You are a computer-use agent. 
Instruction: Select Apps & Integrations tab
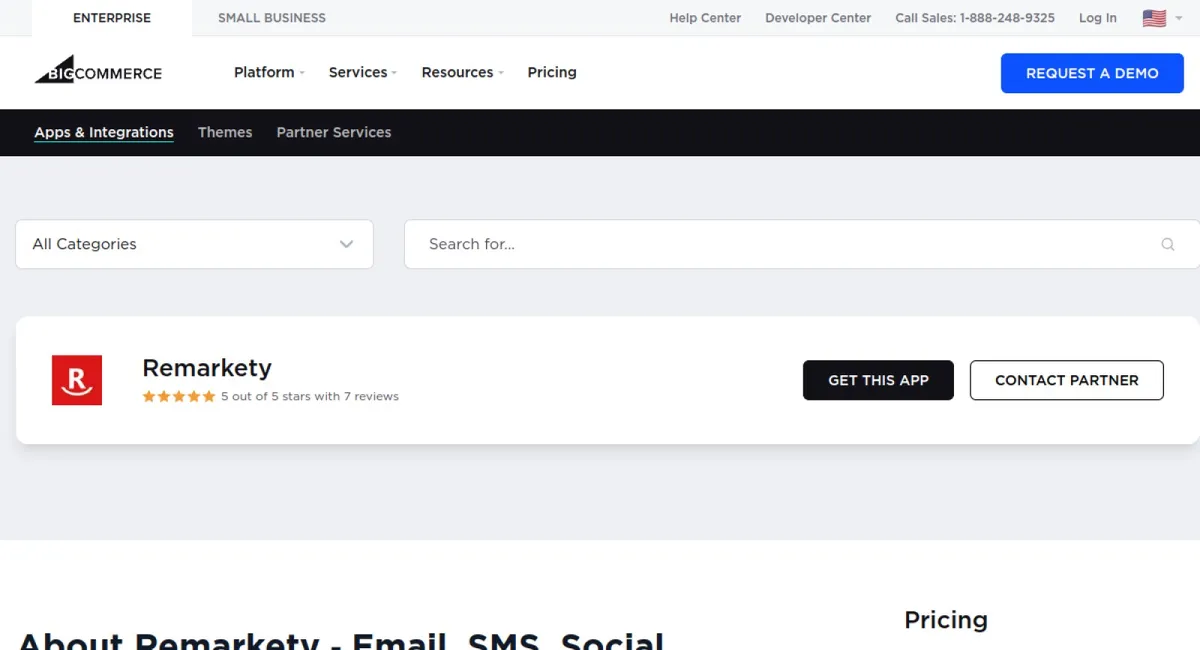click(104, 132)
